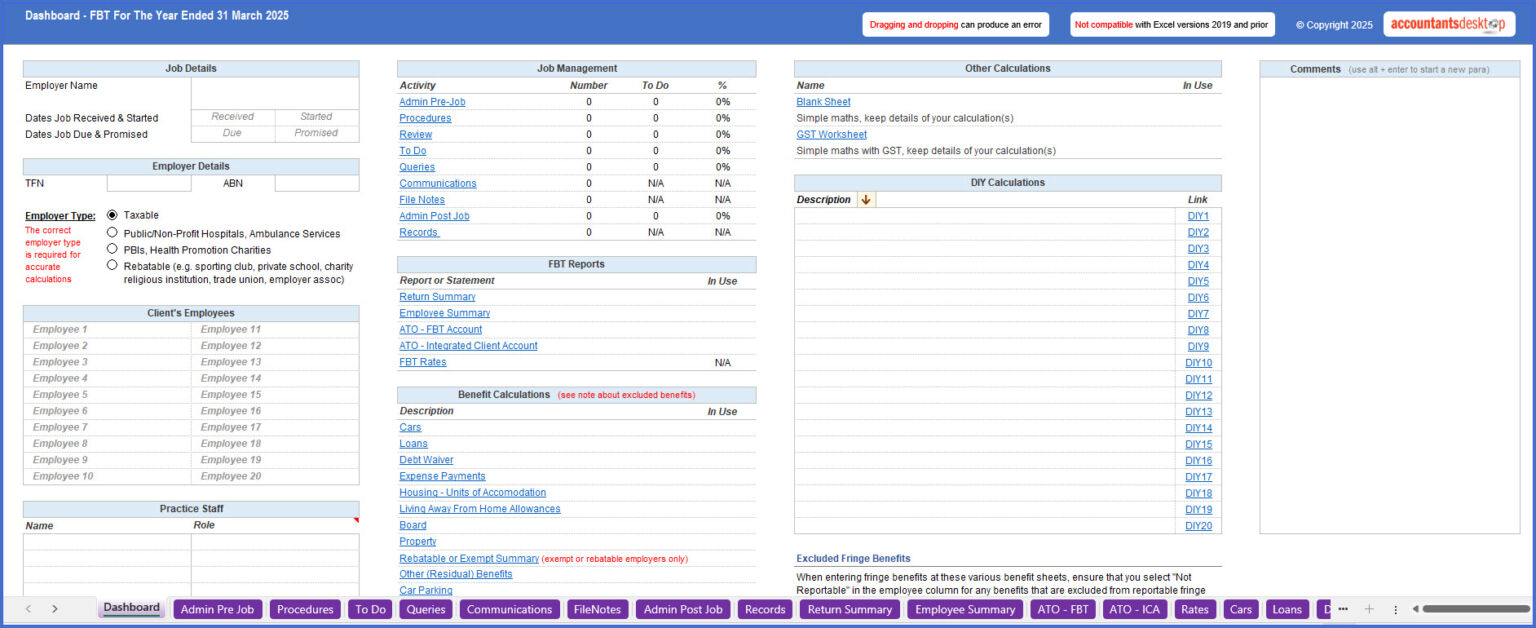1536x628 pixels.
Task: Click the horizontal scrollbar at bottom right
Action: 1475,609
